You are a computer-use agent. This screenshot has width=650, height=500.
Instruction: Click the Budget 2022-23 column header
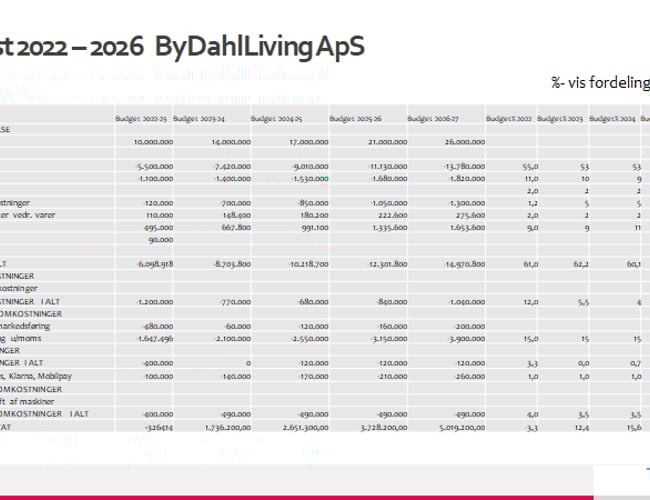coord(141,118)
